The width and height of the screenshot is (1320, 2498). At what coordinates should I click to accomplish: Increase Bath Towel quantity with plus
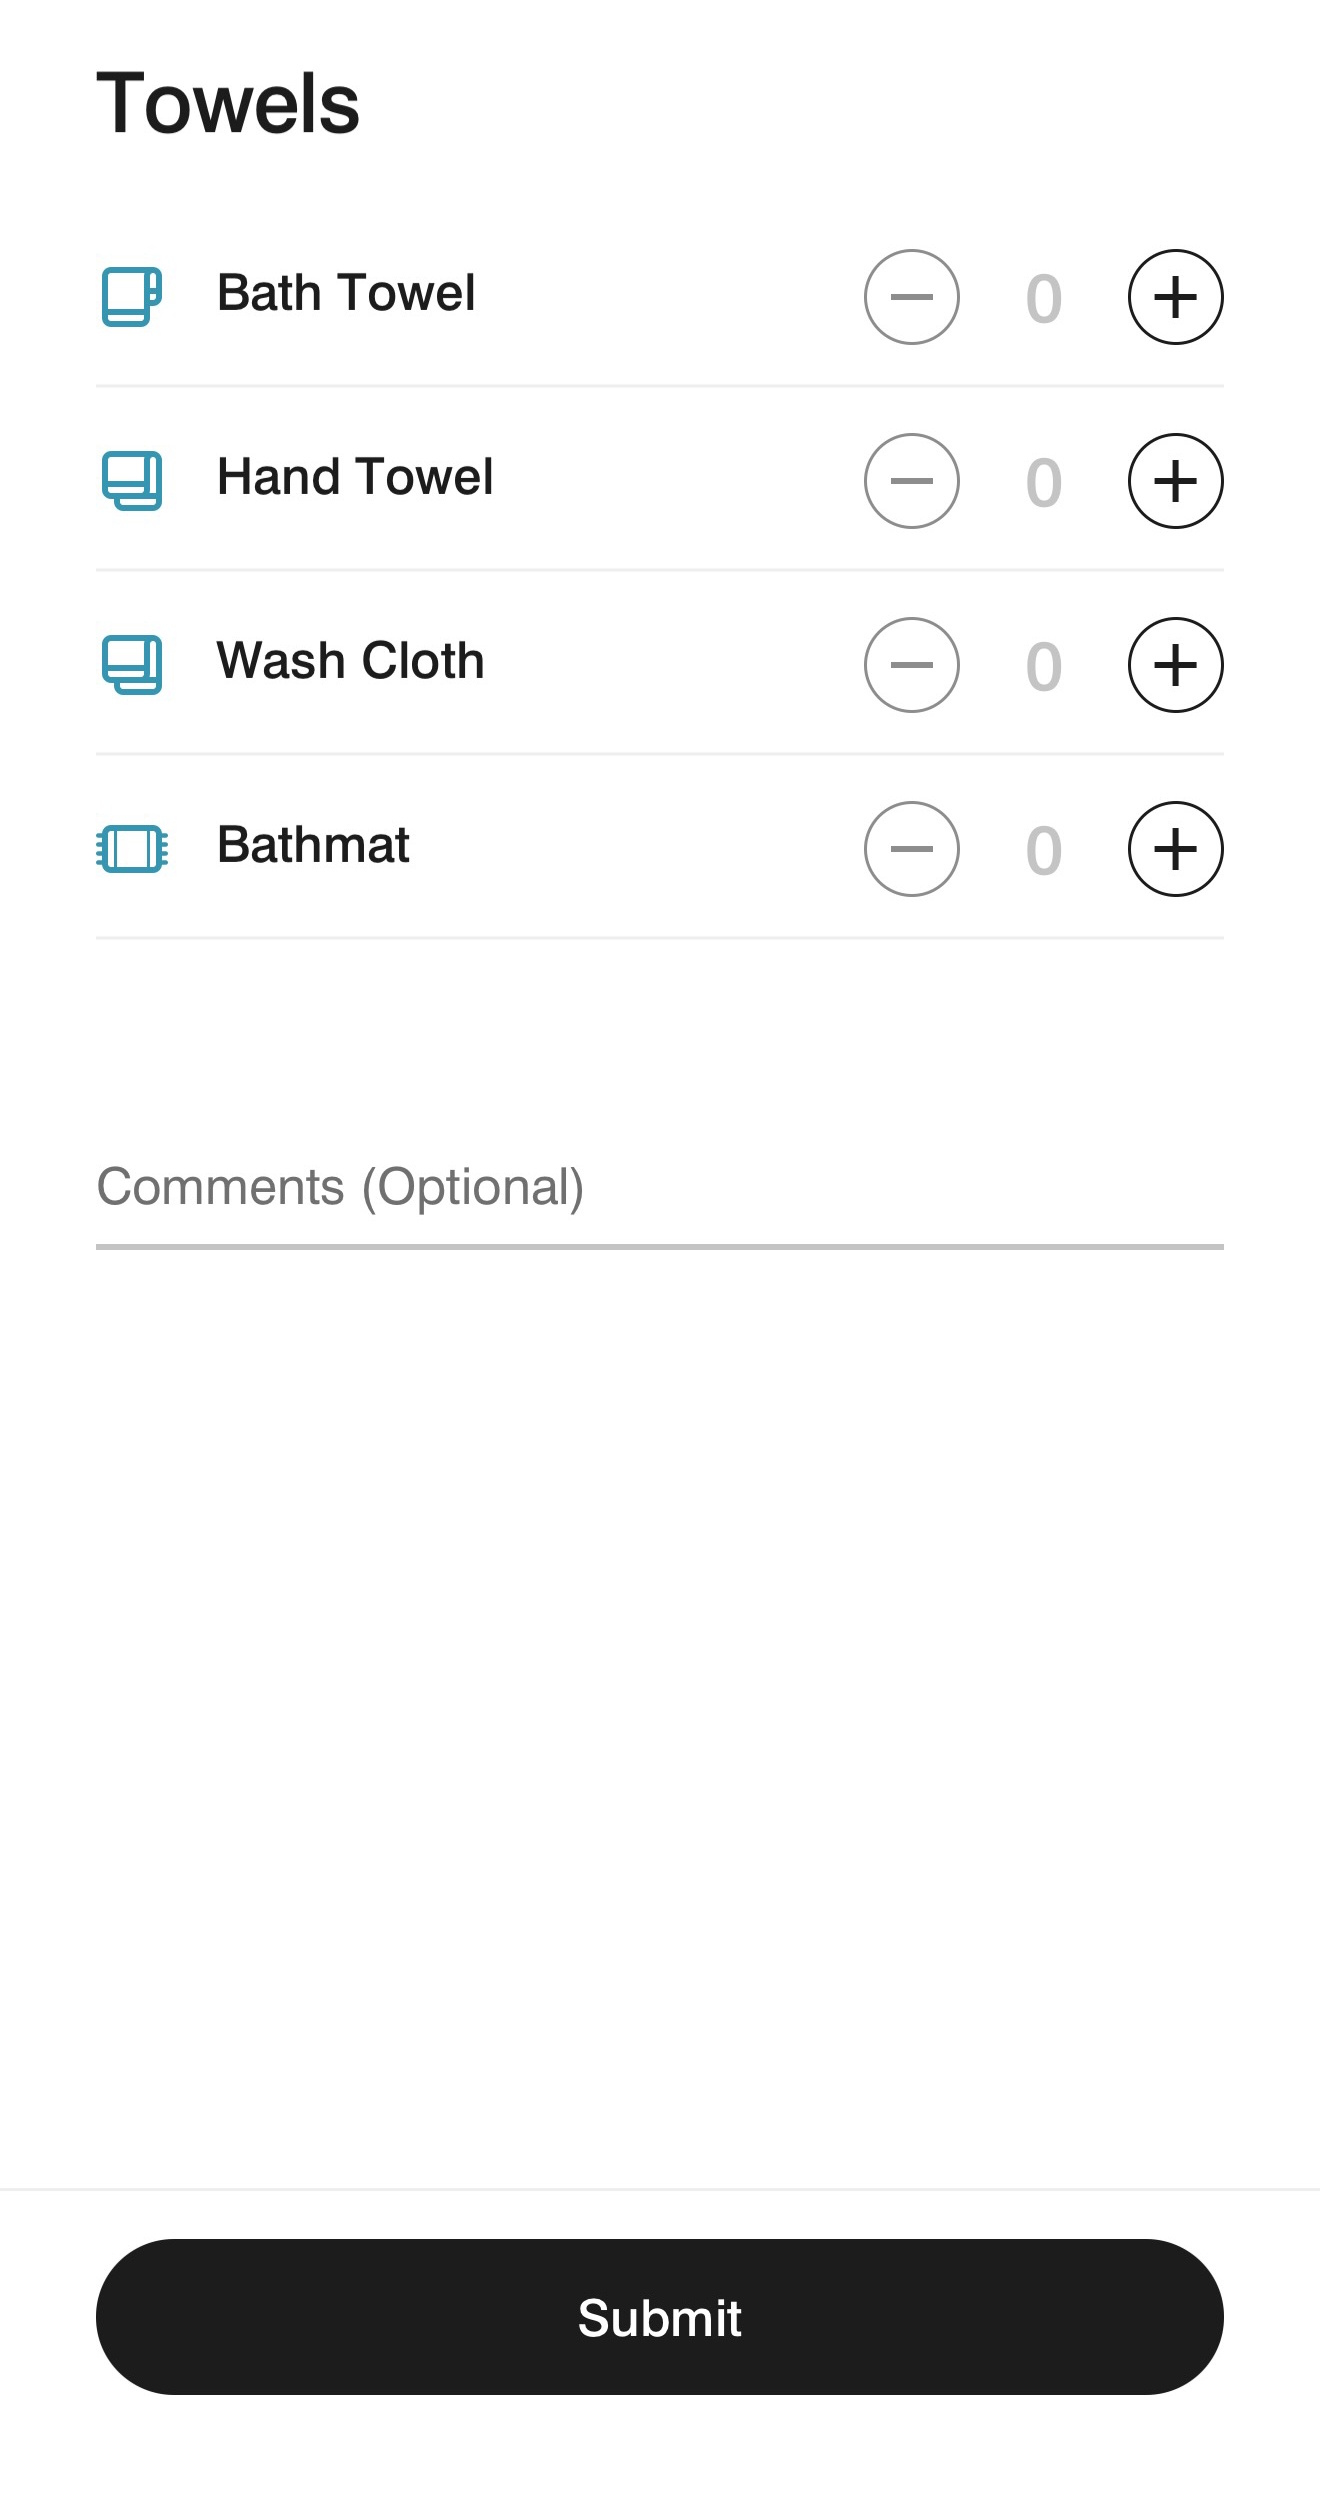tap(1175, 297)
